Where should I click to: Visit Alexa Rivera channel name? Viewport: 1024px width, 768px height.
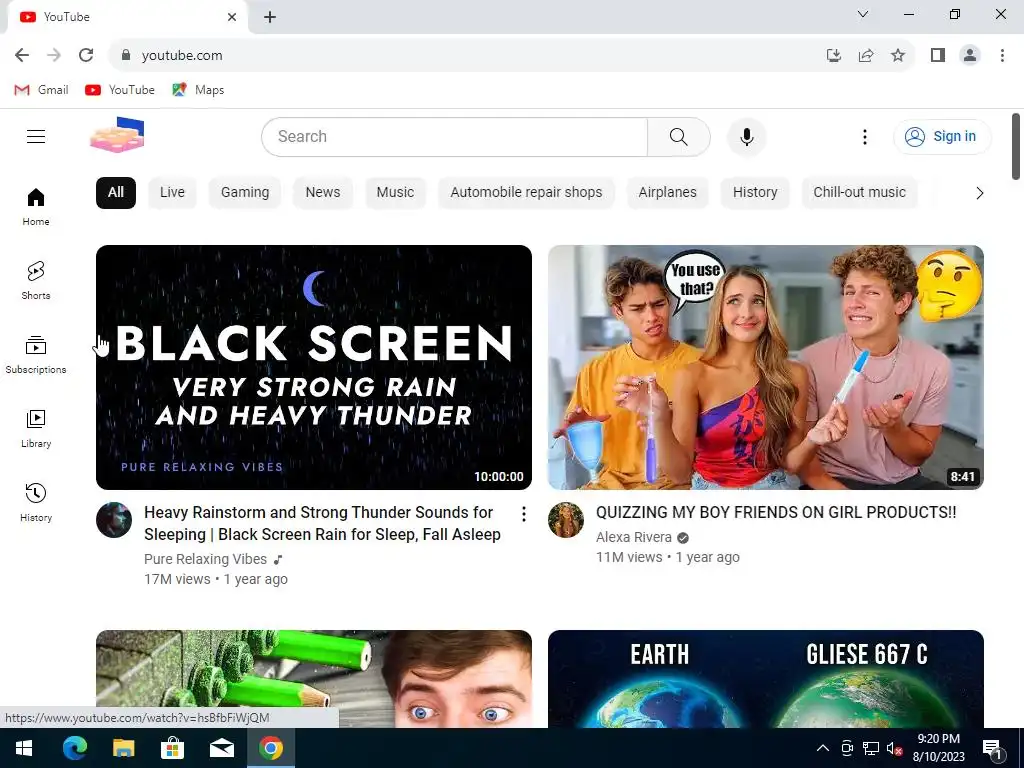point(633,537)
